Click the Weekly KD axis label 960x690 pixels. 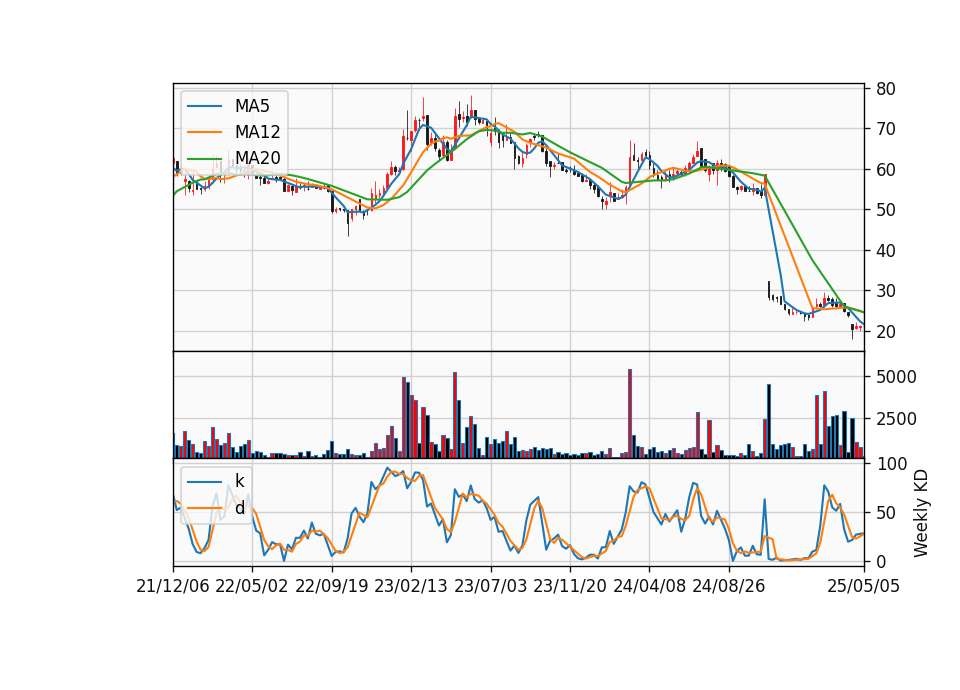[x=920, y=513]
